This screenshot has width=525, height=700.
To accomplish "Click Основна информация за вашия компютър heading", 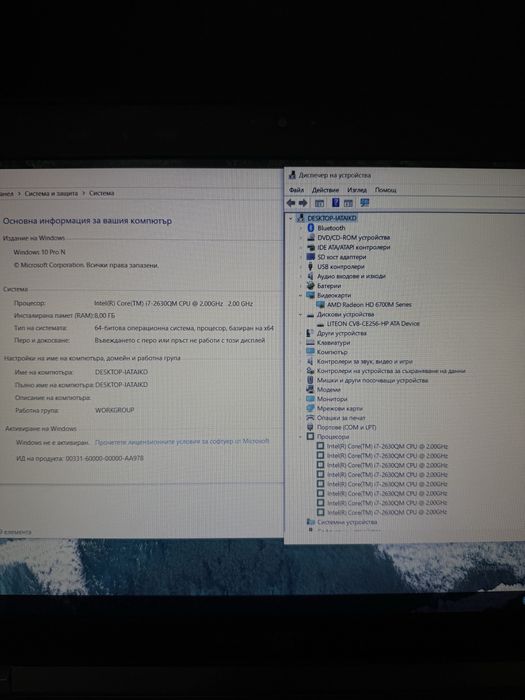I will click(88, 221).
